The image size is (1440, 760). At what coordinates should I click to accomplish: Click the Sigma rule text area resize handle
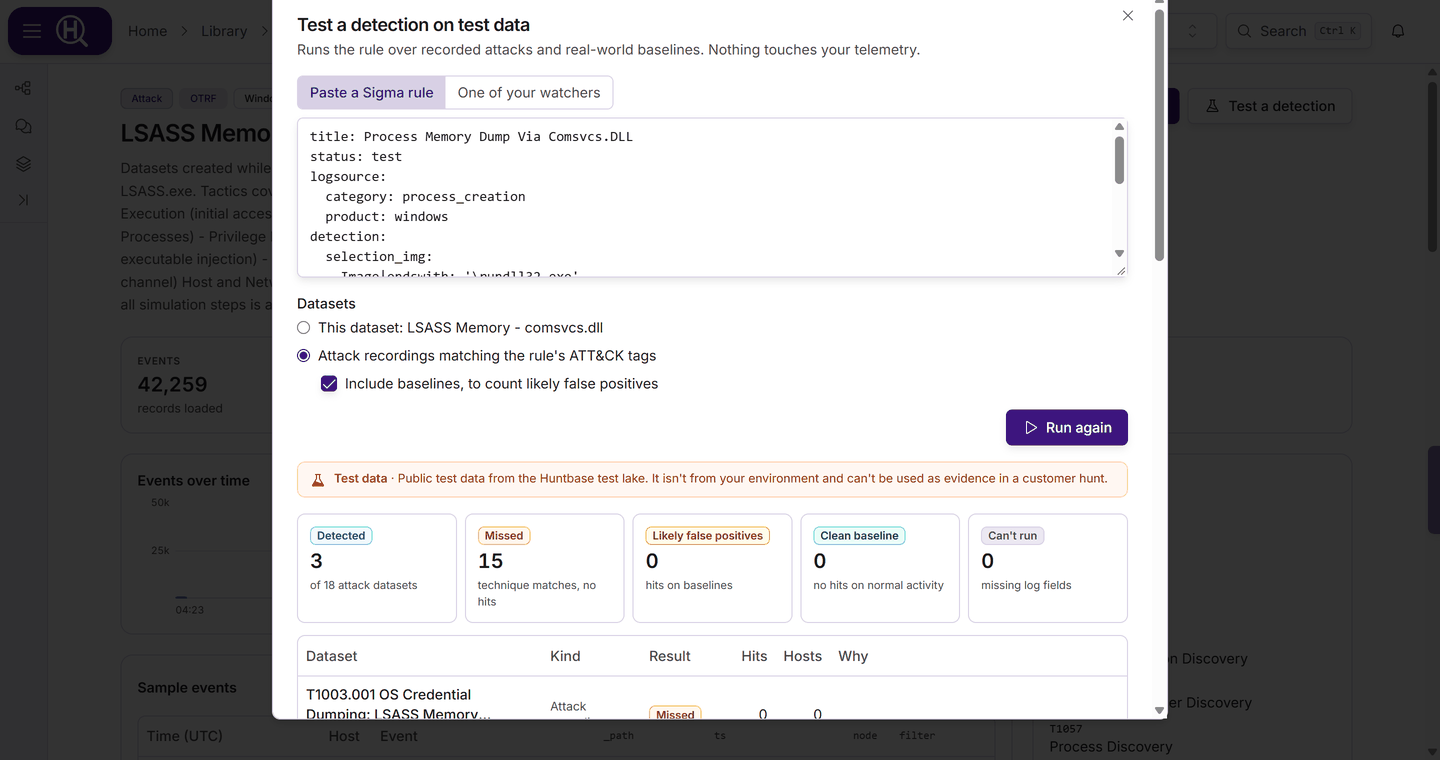tap(1120, 270)
